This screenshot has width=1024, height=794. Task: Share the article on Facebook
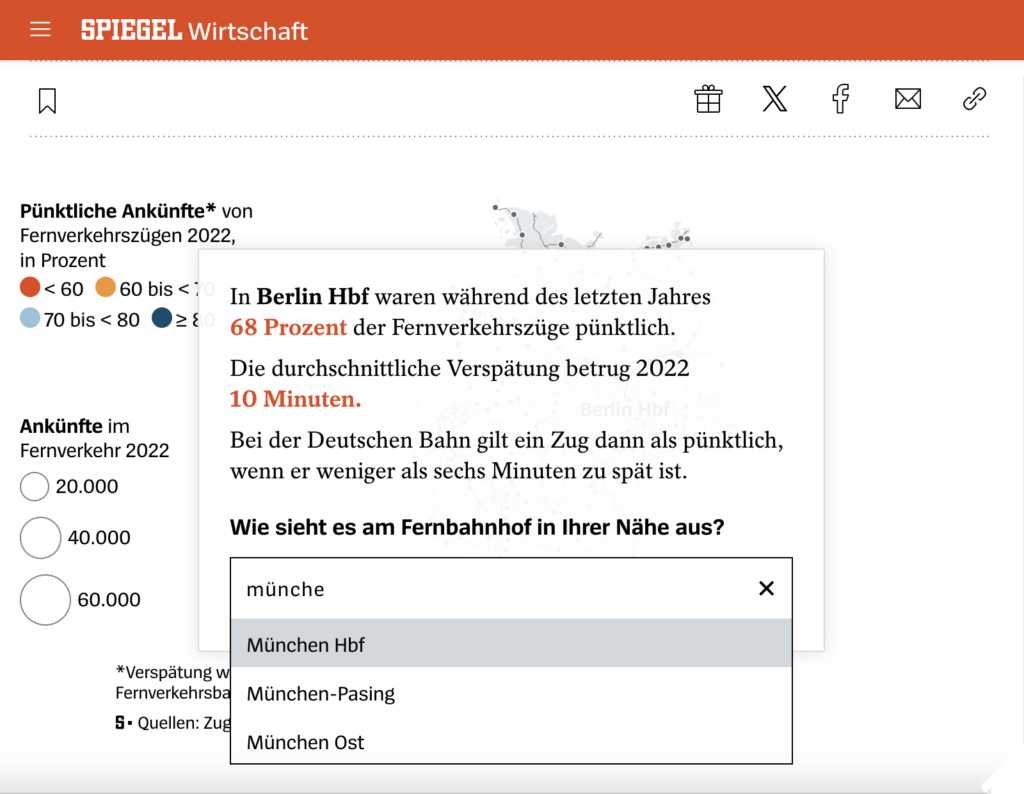coord(841,99)
